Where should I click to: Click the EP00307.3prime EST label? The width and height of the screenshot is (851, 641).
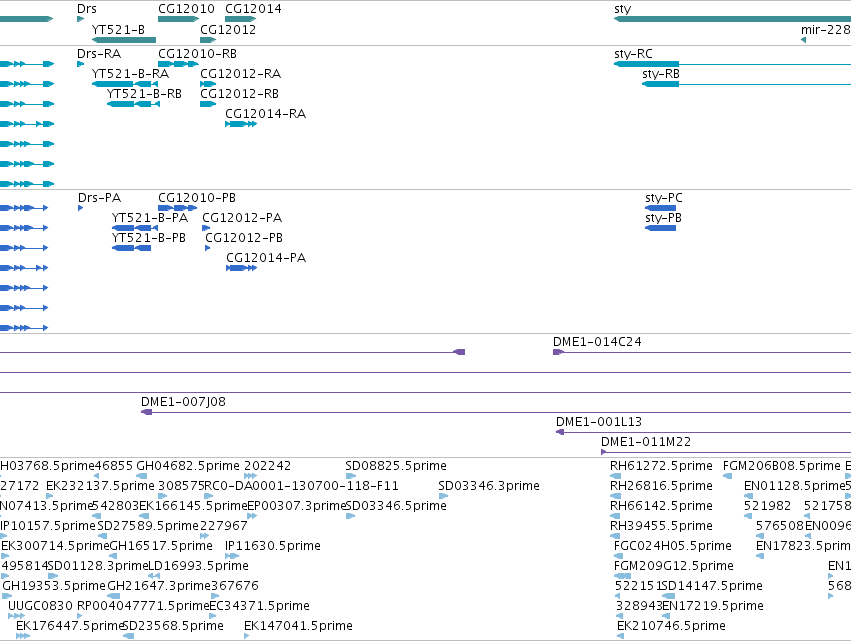pyautogui.click(x=296, y=506)
